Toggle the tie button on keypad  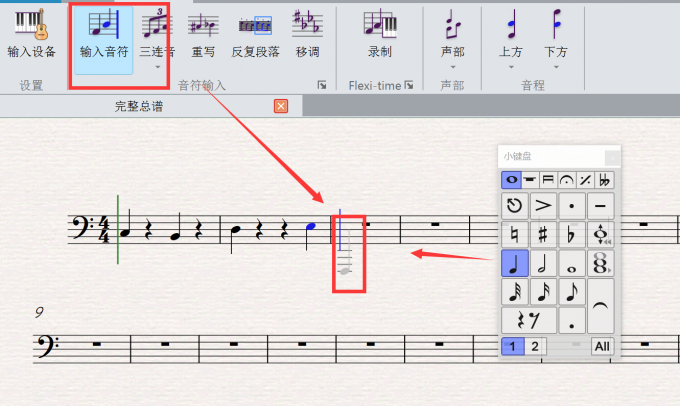coord(601,306)
